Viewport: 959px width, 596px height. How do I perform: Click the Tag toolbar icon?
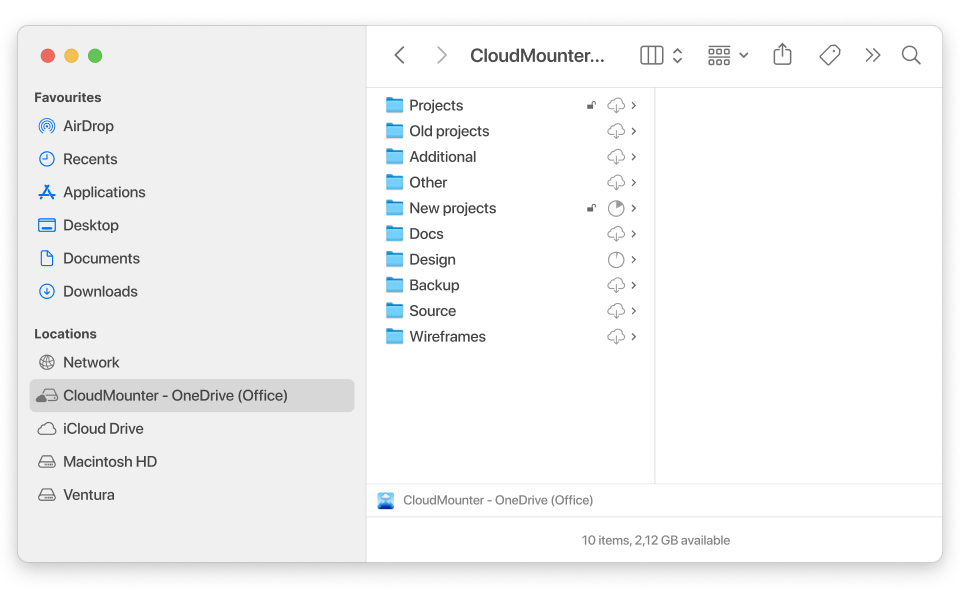[829, 55]
